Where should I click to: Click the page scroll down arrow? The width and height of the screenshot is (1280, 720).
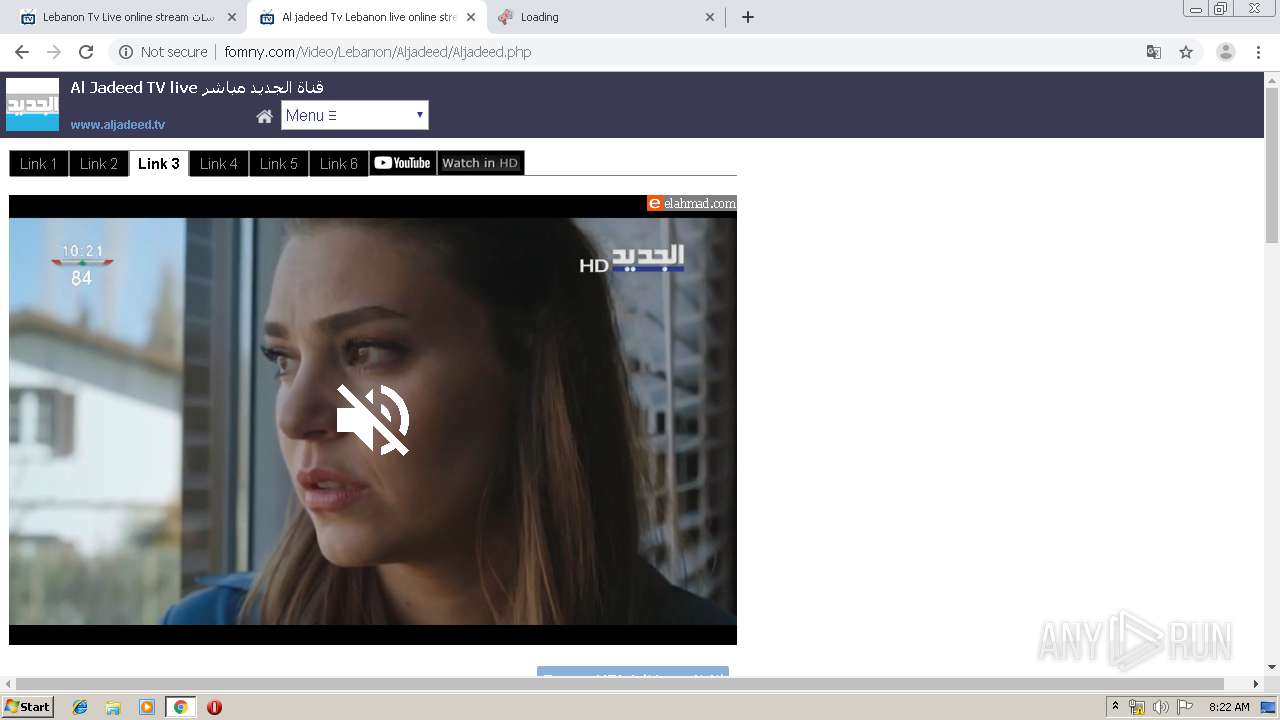coord(1272,667)
